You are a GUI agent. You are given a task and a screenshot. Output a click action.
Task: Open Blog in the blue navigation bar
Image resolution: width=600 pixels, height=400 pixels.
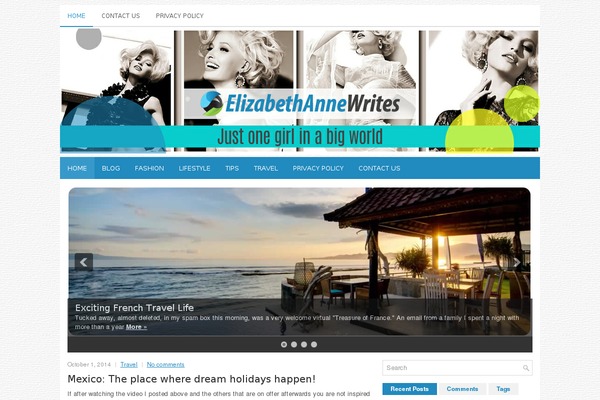(111, 168)
